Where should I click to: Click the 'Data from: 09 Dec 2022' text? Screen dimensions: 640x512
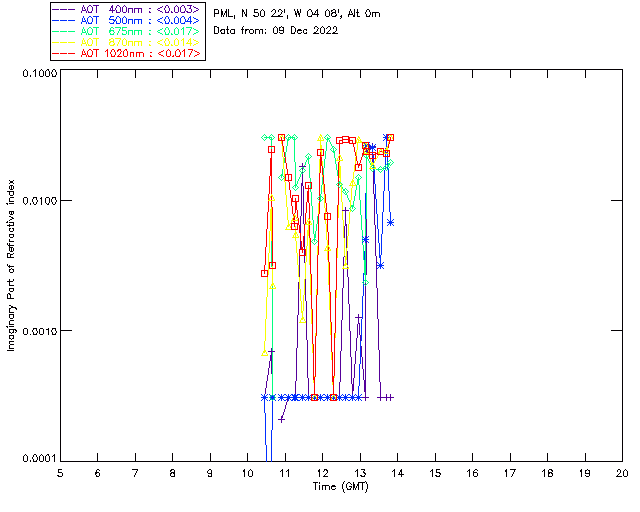tap(276, 31)
